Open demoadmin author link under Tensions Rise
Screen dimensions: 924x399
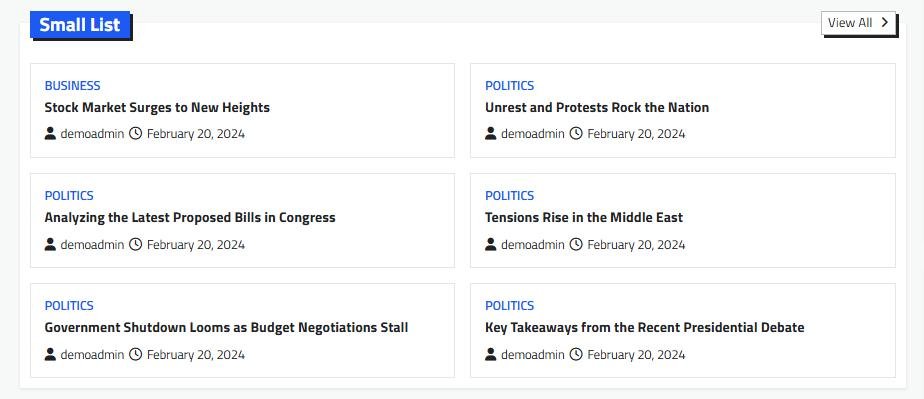533,245
